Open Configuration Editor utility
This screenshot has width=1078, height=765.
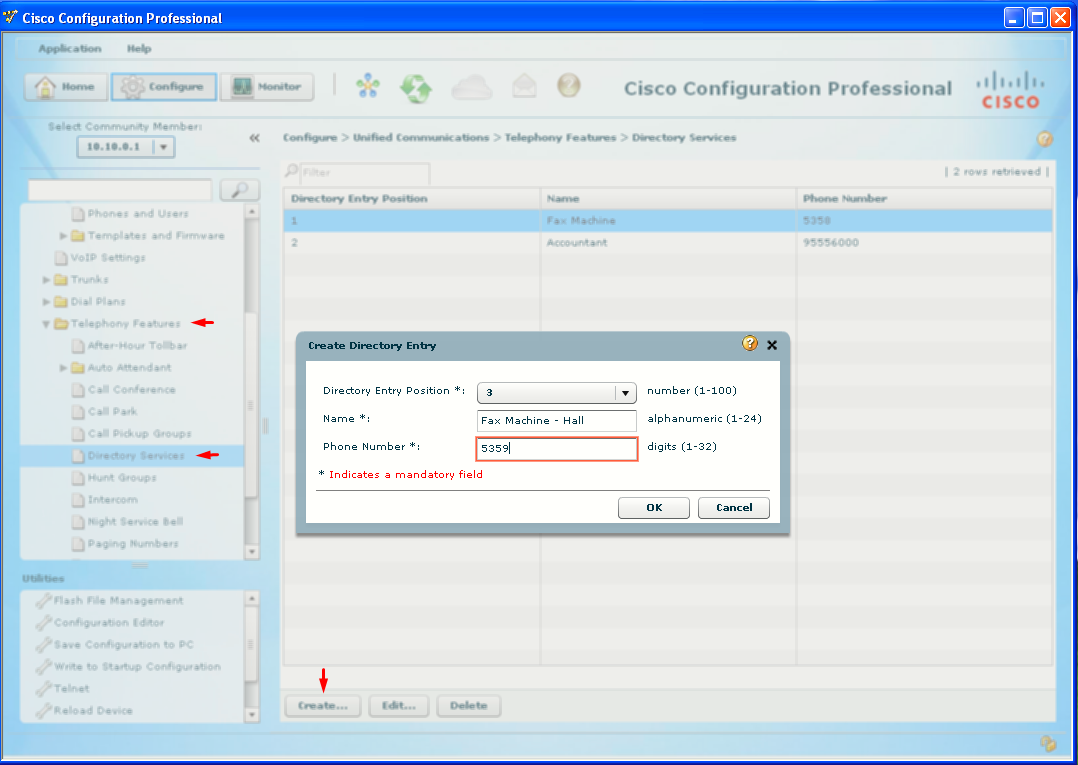(109, 623)
